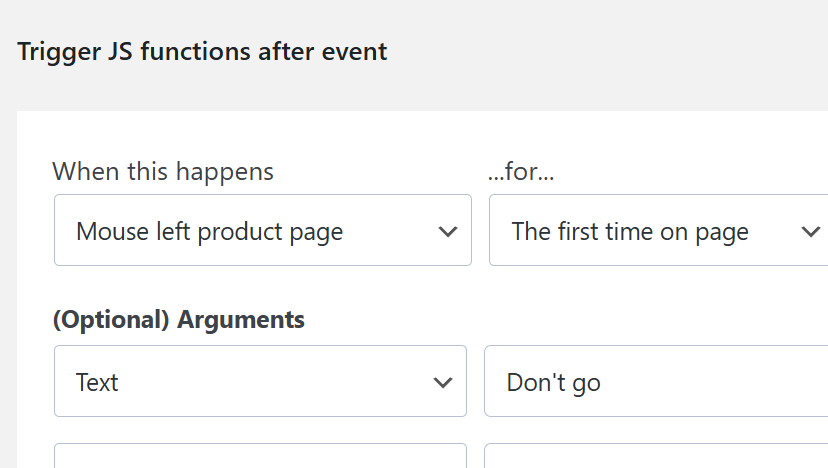Click the gray header area right of the title
The image size is (828, 468).
(x=610, y=52)
